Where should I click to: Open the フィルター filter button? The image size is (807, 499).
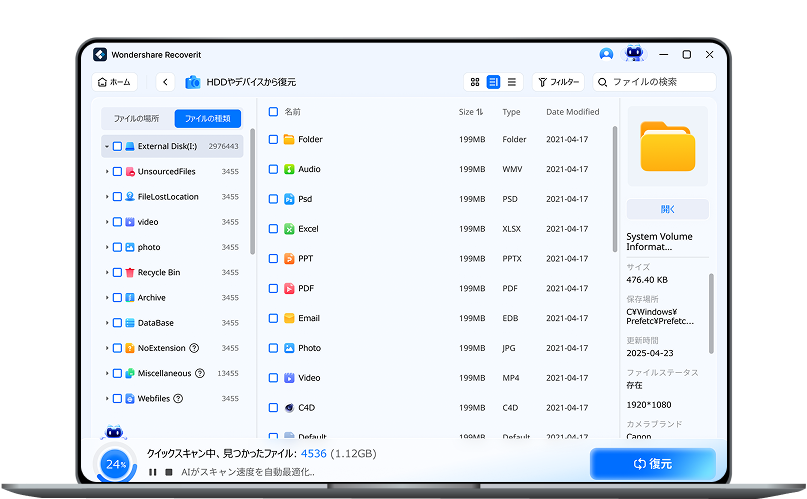[x=558, y=82]
